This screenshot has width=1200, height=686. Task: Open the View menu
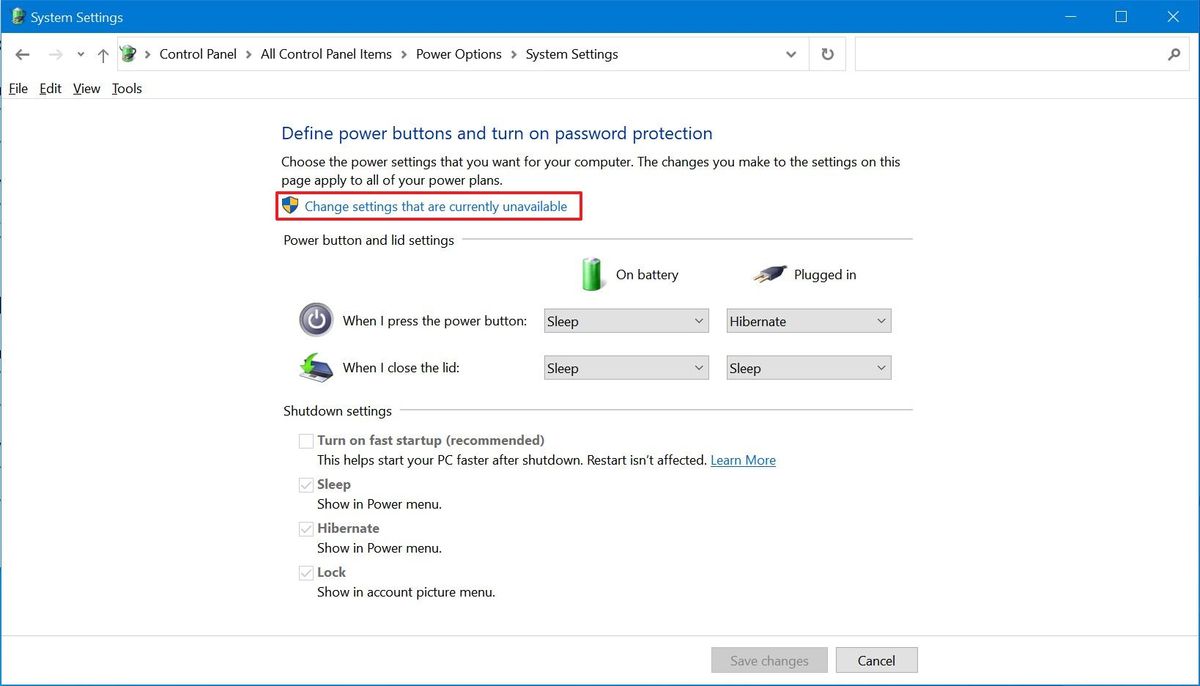point(85,88)
